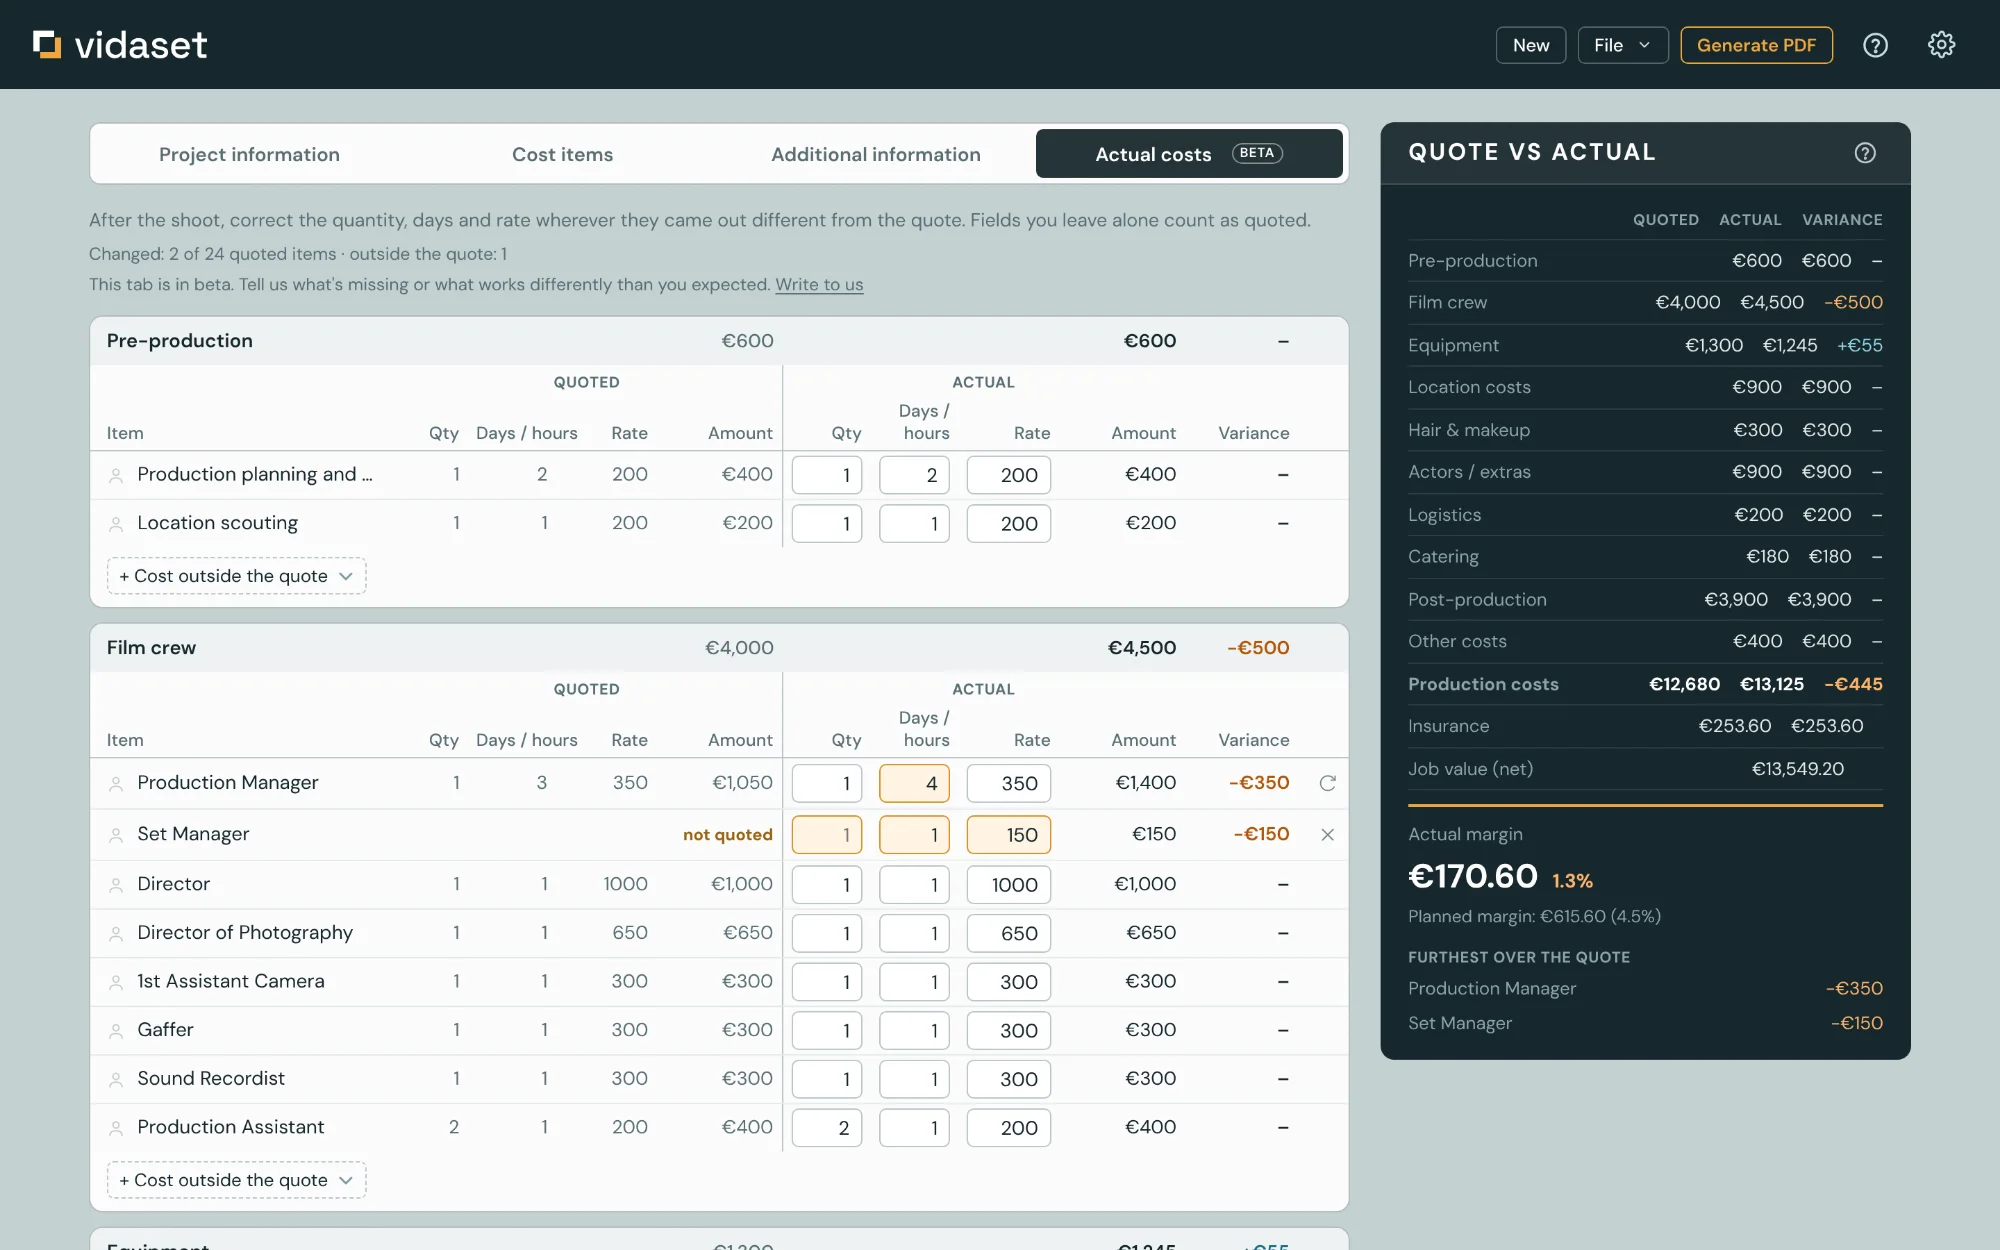
Task: Click person icon beside Production planning item
Action: point(116,475)
